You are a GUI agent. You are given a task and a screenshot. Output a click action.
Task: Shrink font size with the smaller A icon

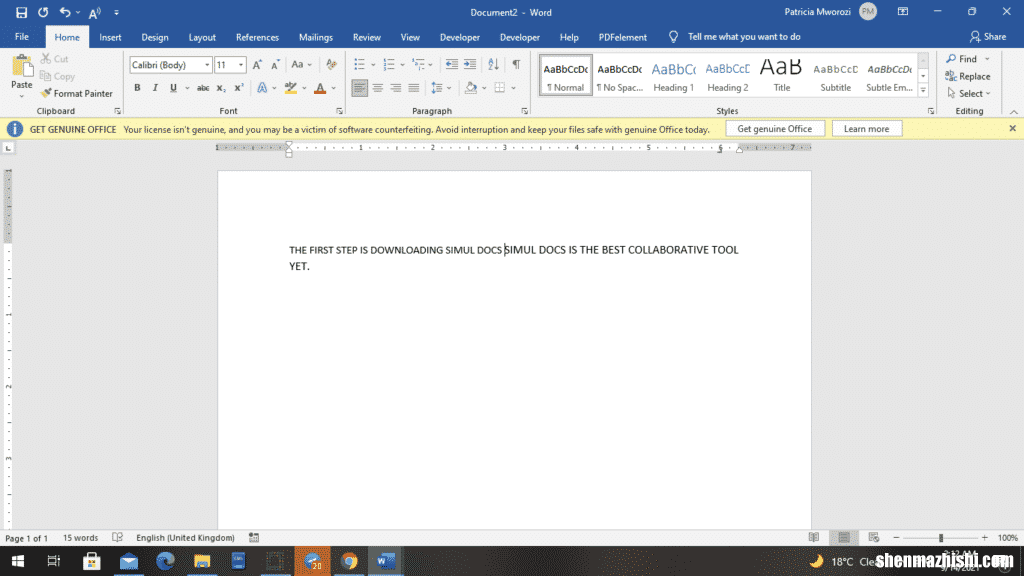click(275, 65)
